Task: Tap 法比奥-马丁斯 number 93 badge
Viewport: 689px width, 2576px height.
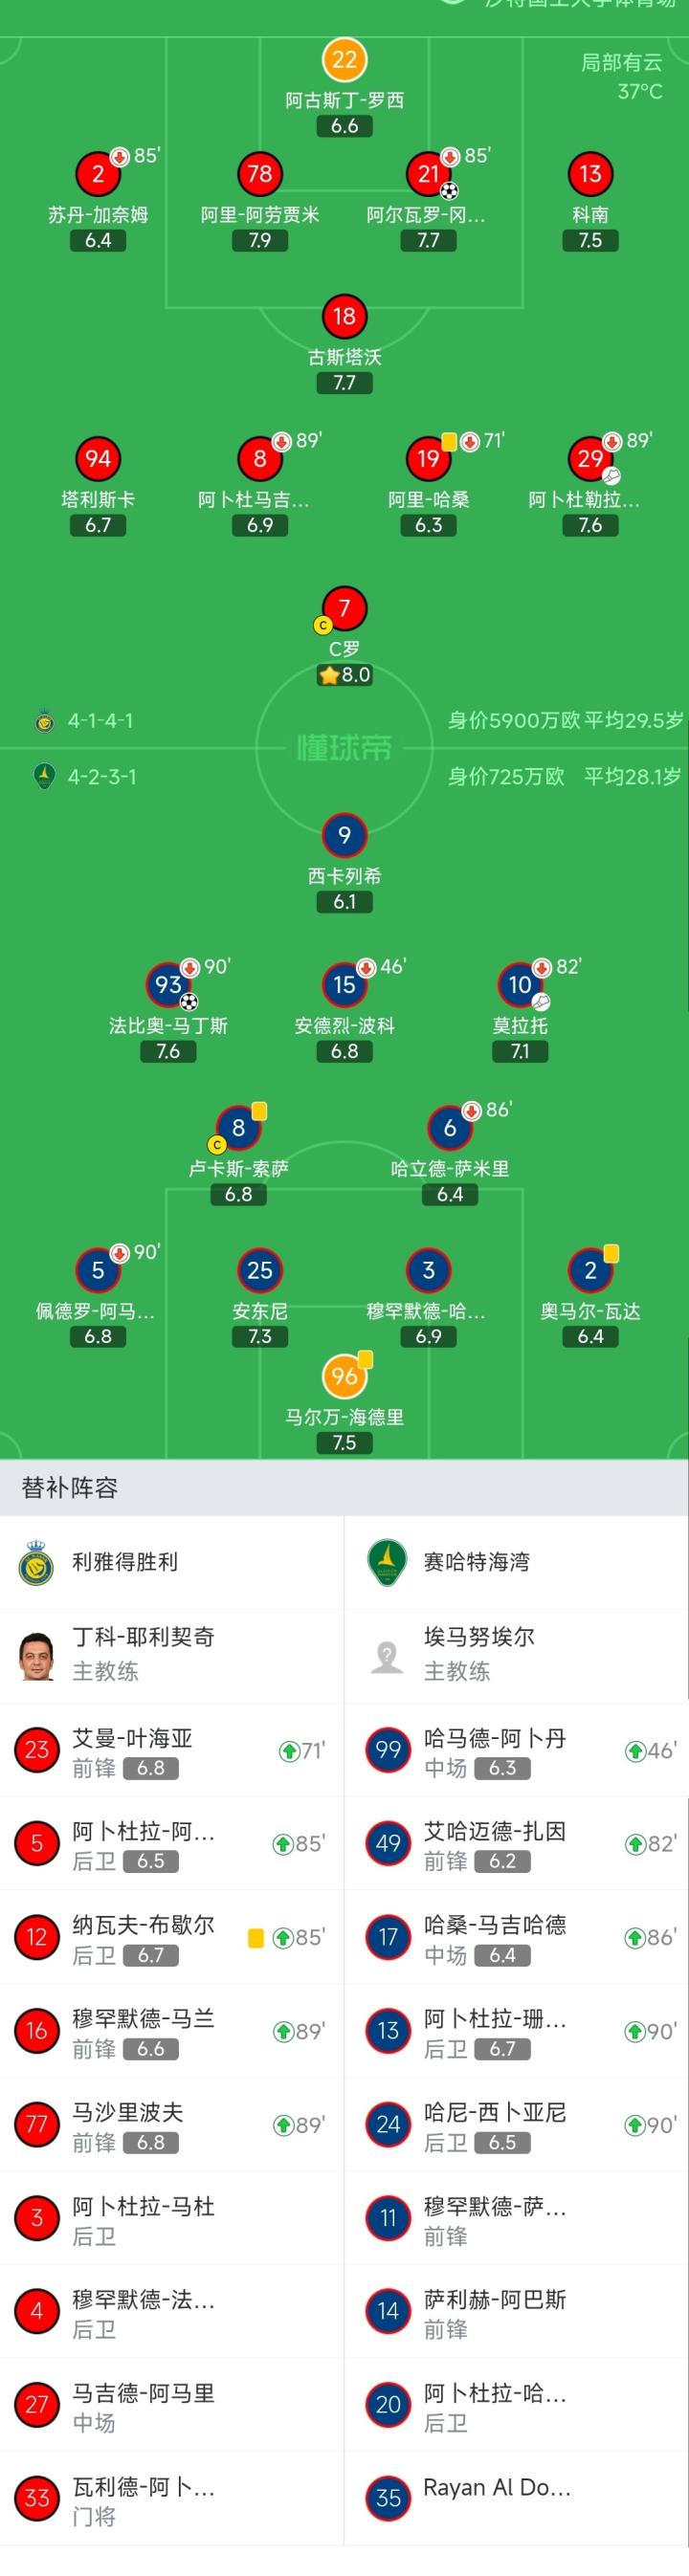Action: [x=168, y=985]
